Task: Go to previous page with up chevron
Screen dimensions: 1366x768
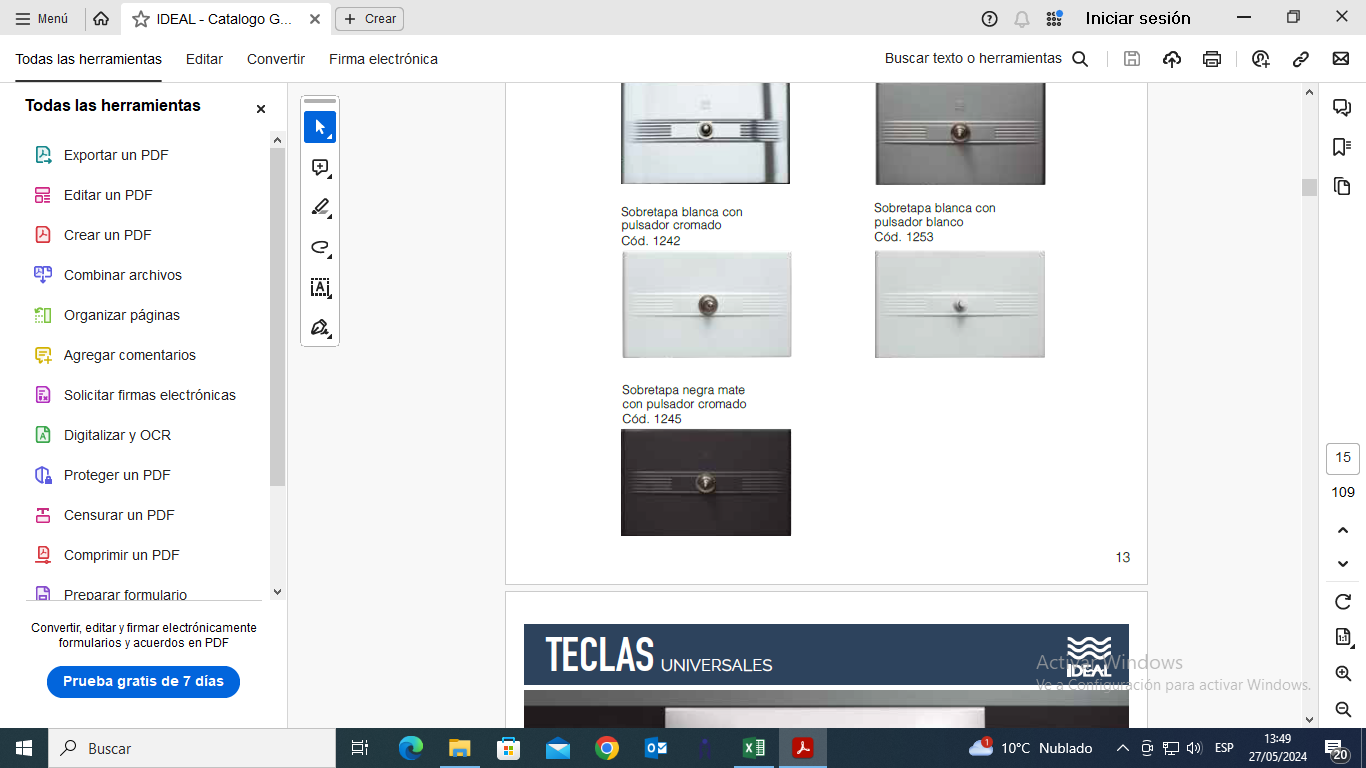Action: (x=1343, y=530)
